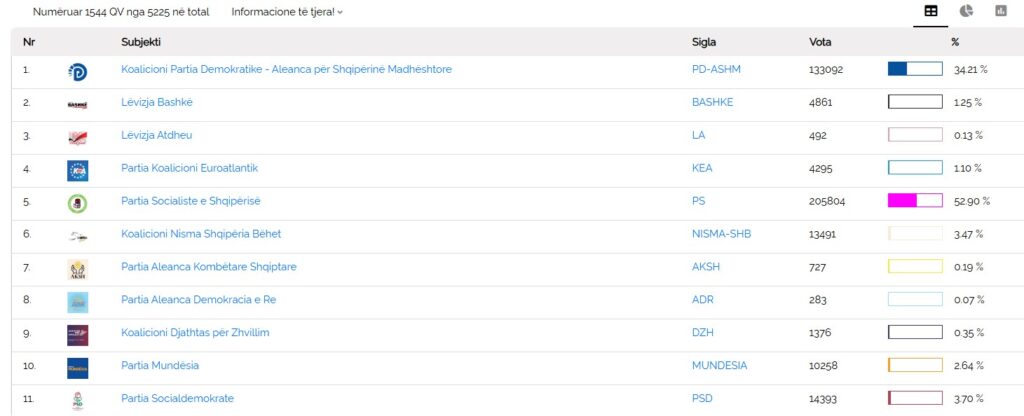Sort by the Vota column header
The image size is (1024, 416).
pyautogui.click(x=820, y=42)
